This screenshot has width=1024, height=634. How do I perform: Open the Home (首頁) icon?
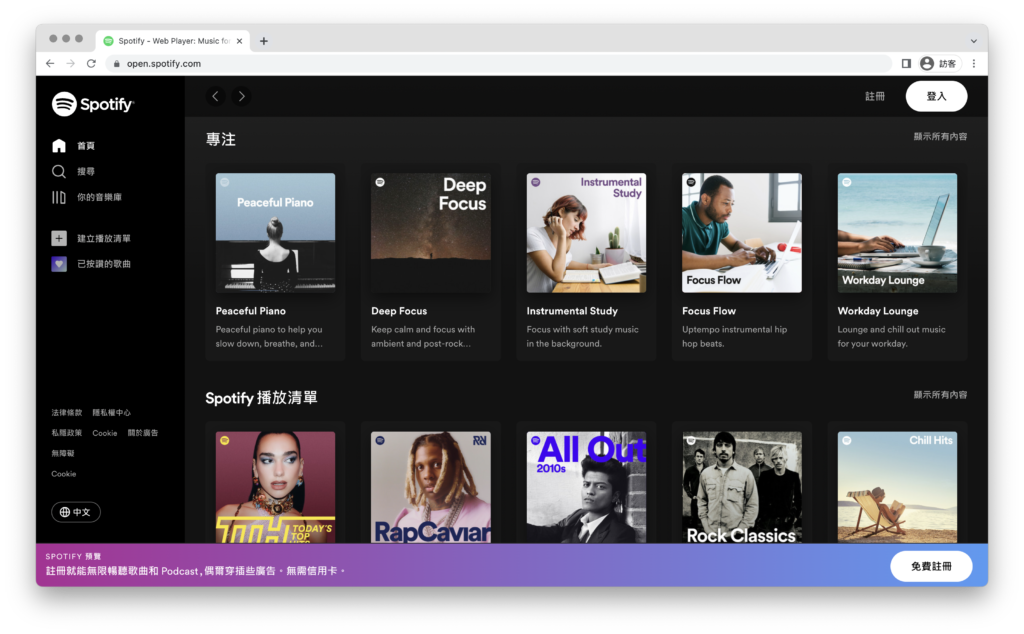[x=59, y=146]
